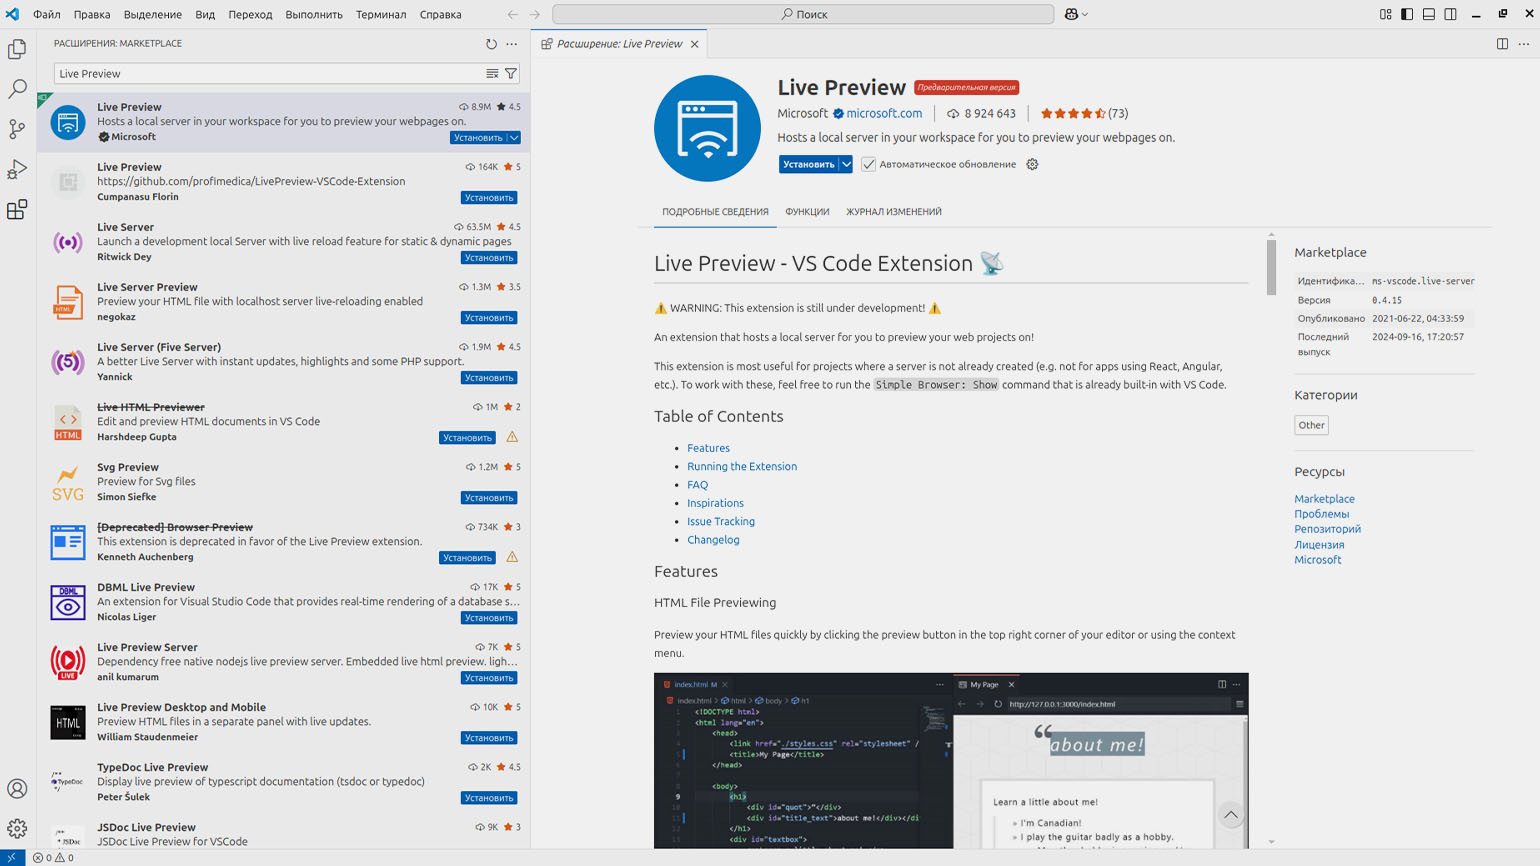Split the editor to the right
The width and height of the screenshot is (1540, 866).
coord(1502,44)
